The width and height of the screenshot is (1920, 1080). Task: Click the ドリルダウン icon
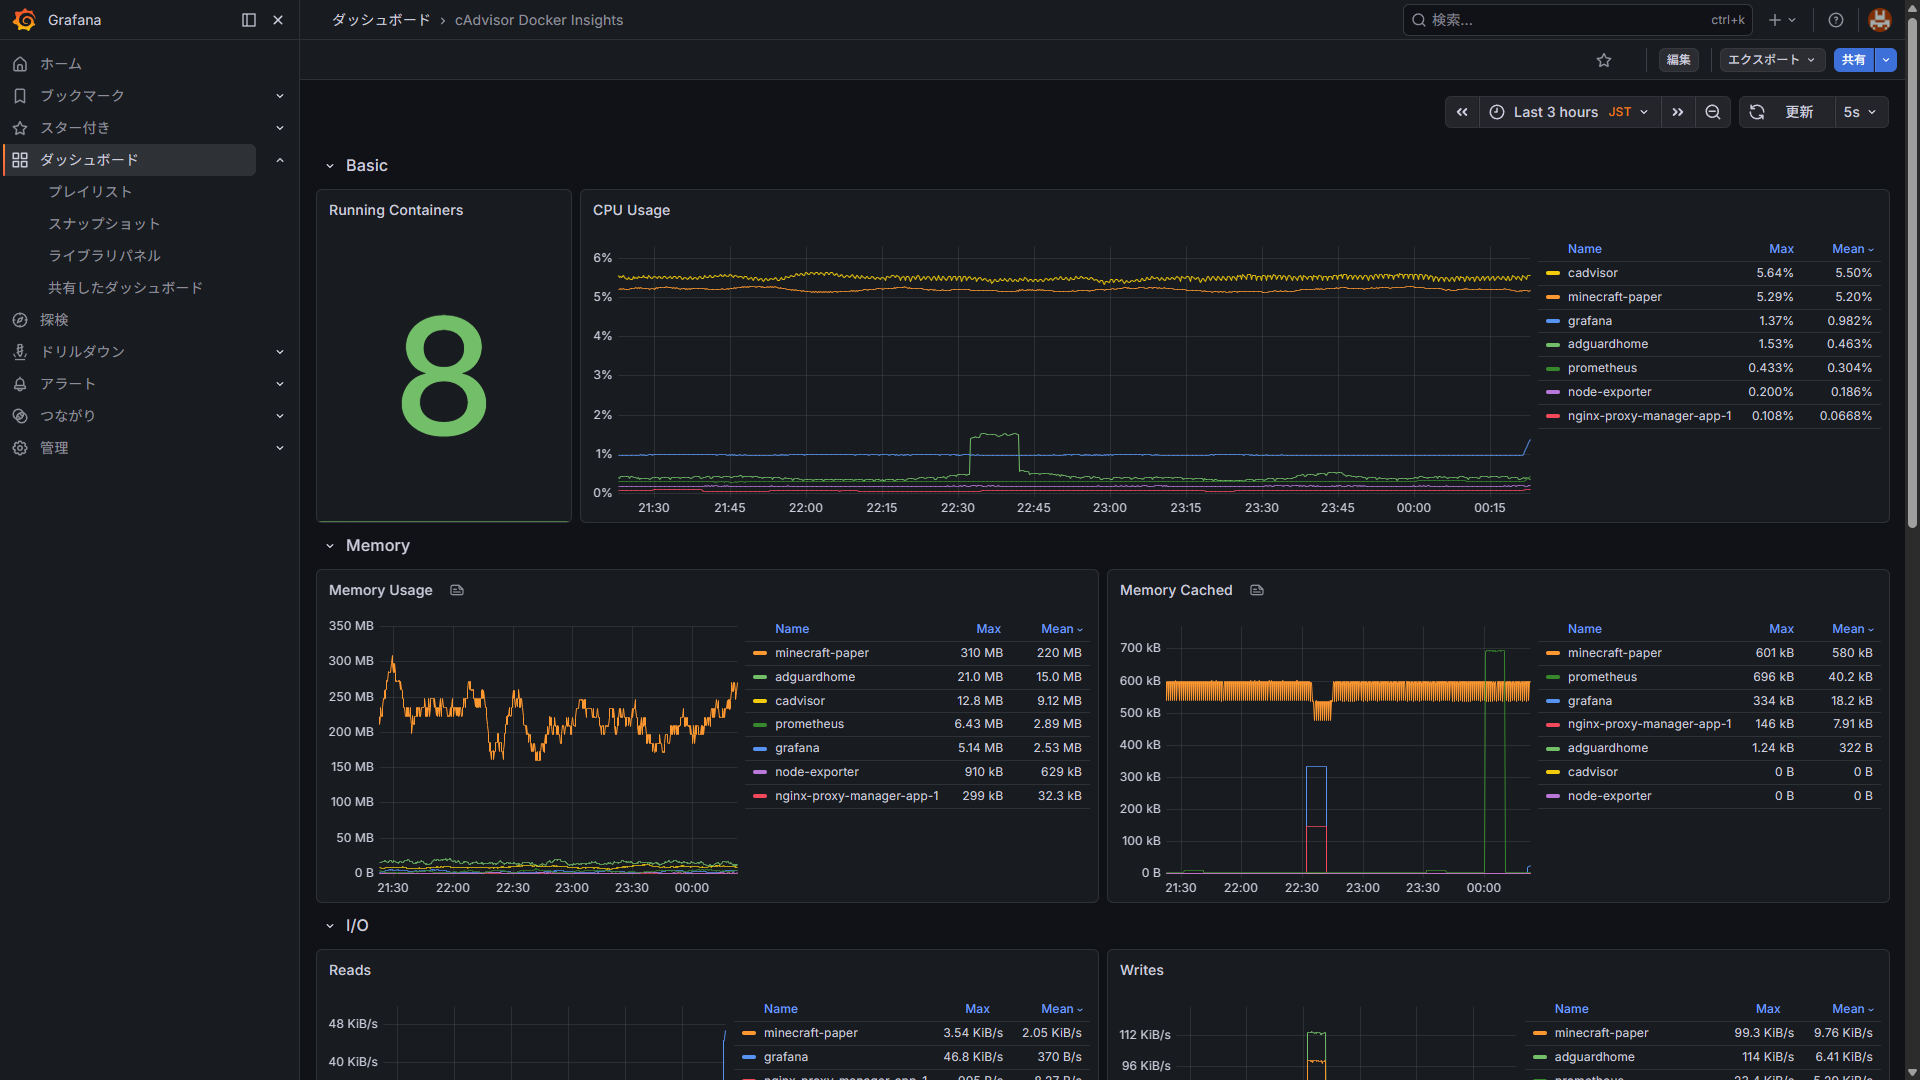(x=20, y=352)
